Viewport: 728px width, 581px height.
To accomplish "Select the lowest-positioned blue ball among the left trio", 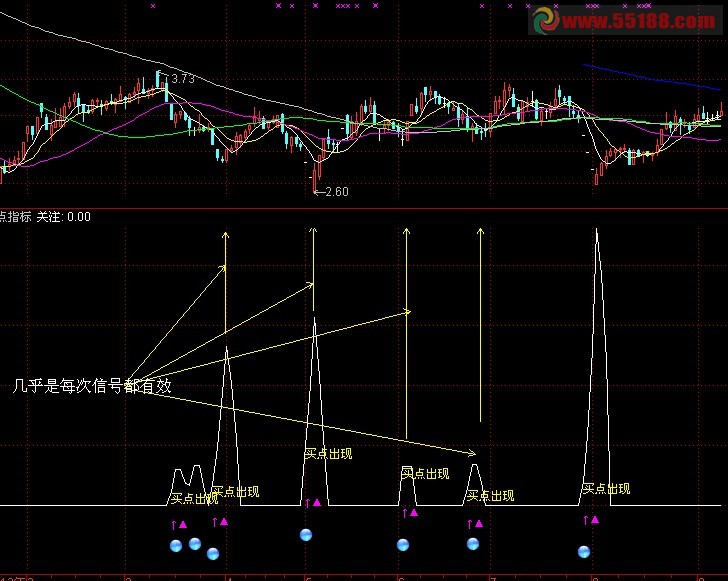I will click(x=213, y=554).
